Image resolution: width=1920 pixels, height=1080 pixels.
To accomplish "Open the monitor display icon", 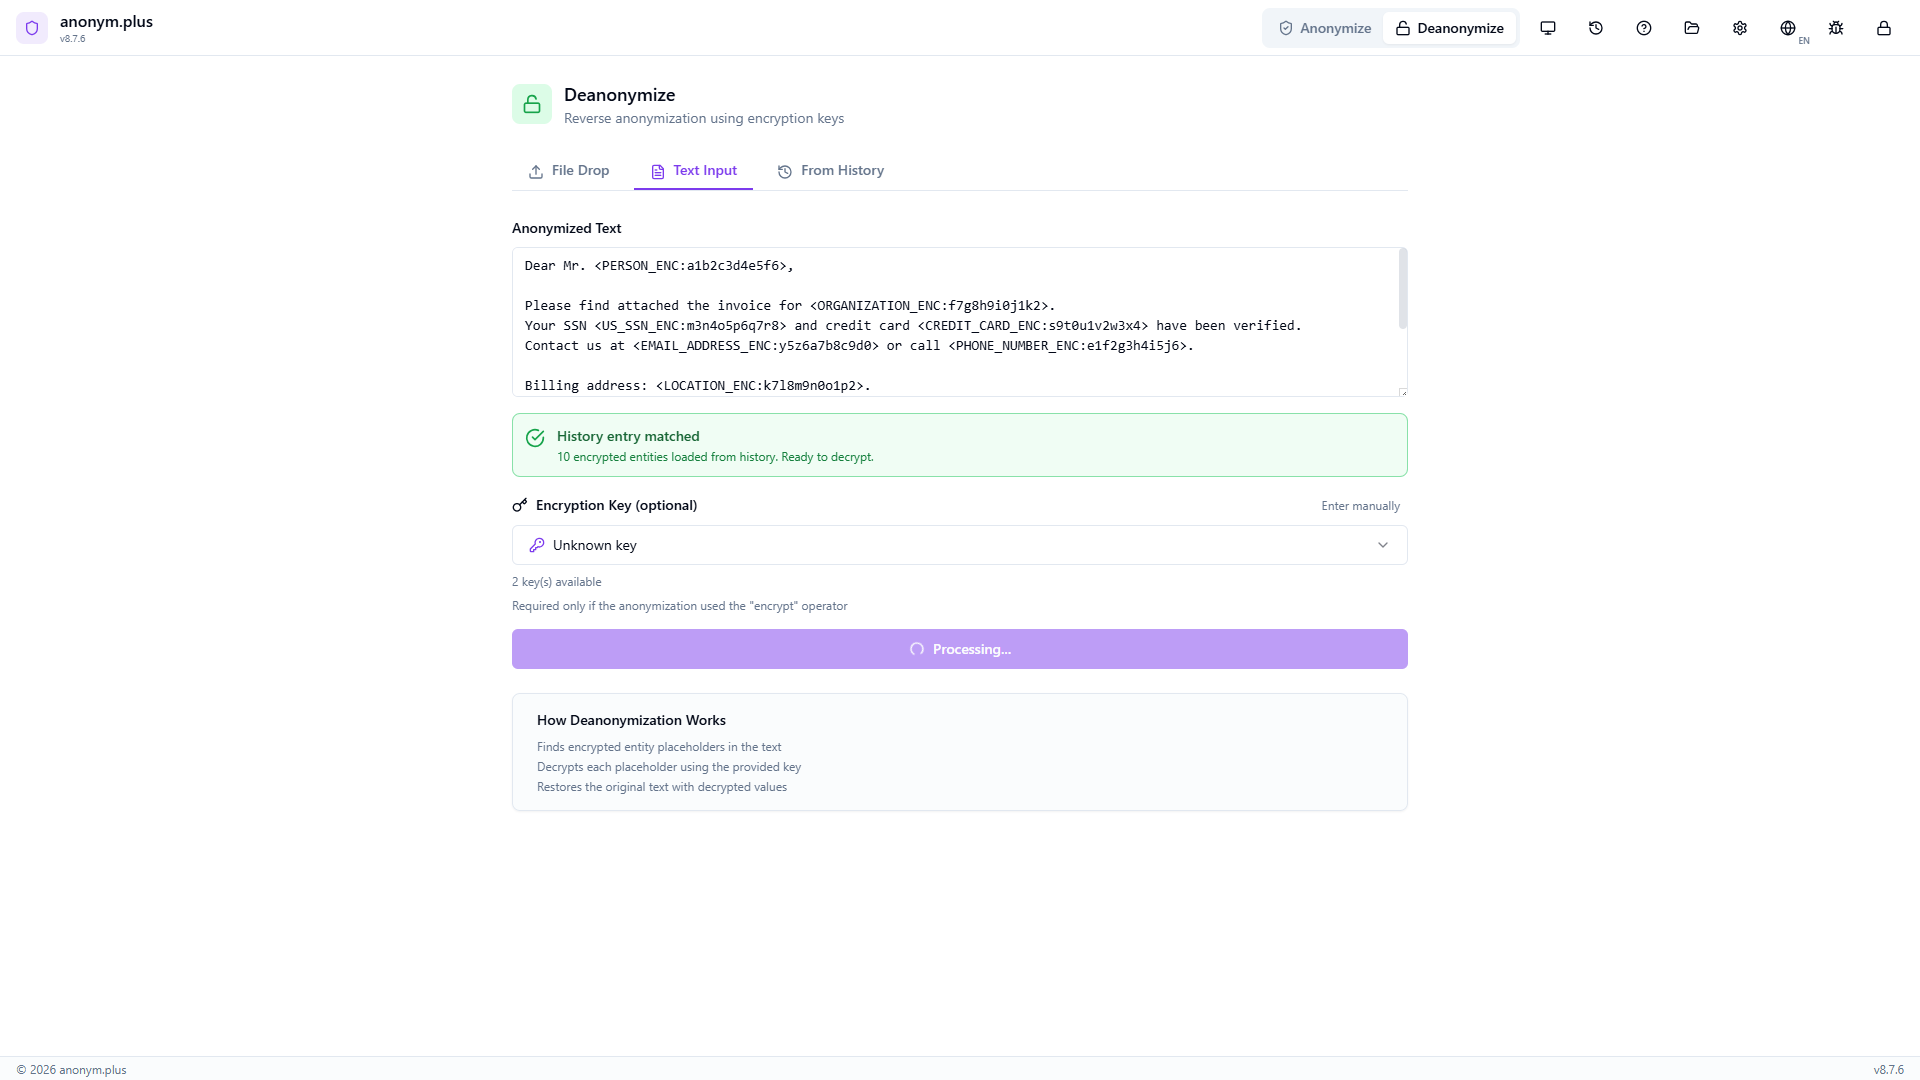I will 1548,28.
